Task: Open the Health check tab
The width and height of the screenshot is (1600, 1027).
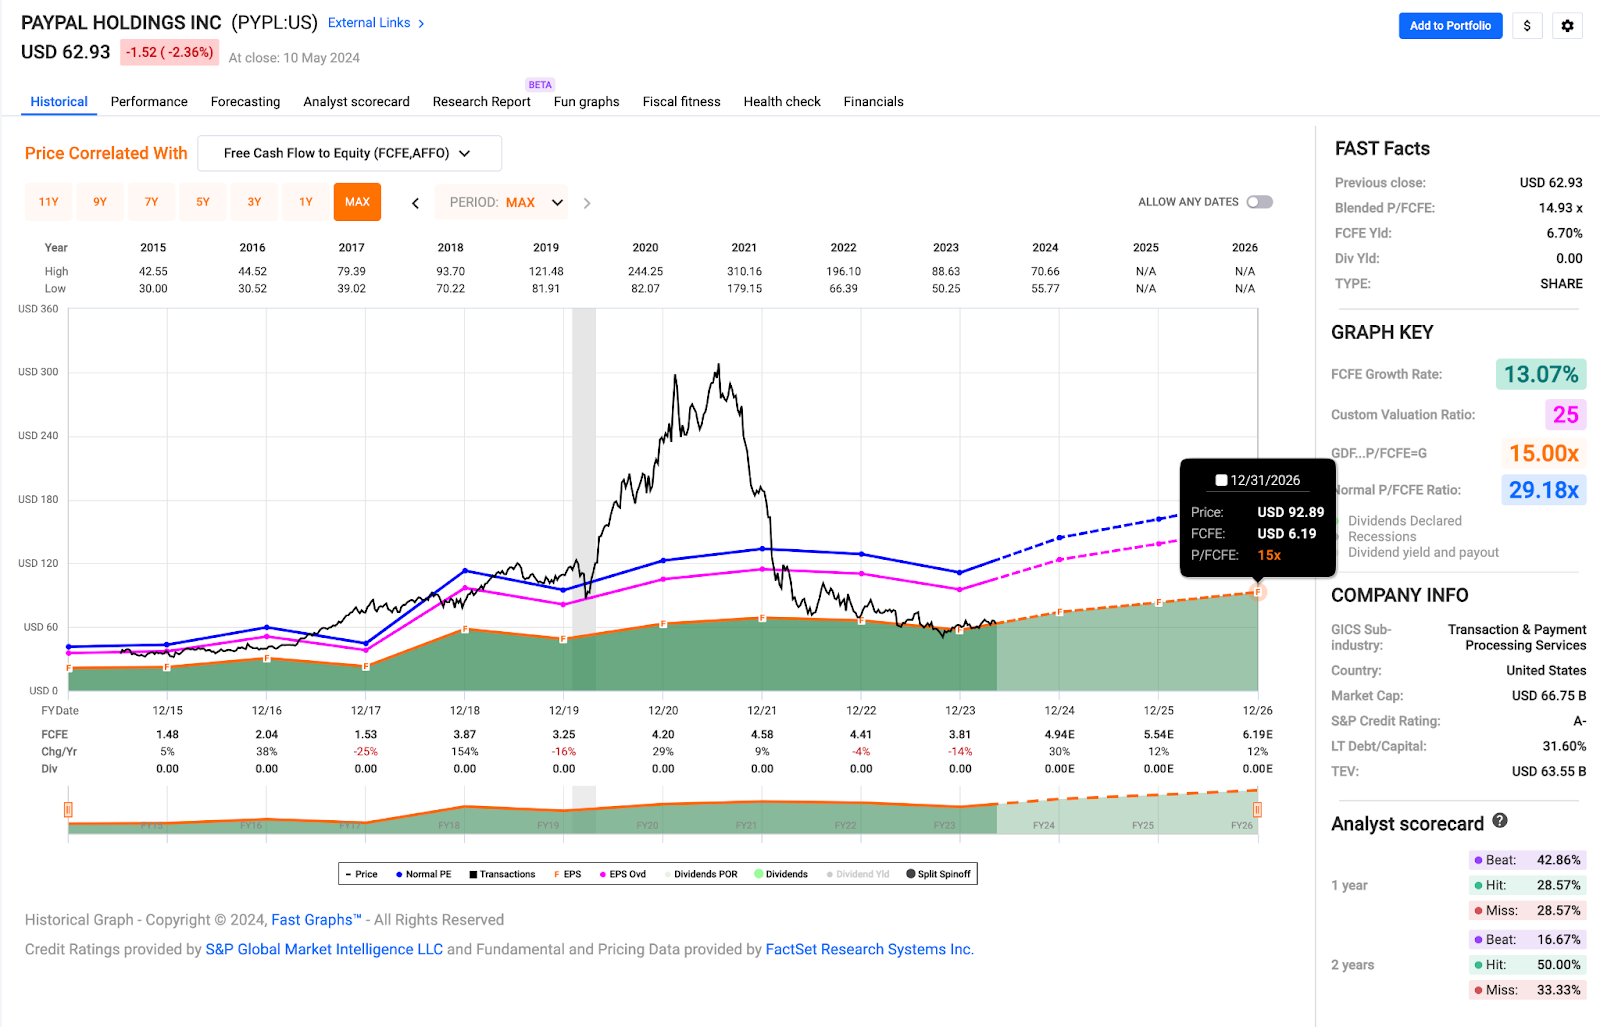Action: [782, 102]
